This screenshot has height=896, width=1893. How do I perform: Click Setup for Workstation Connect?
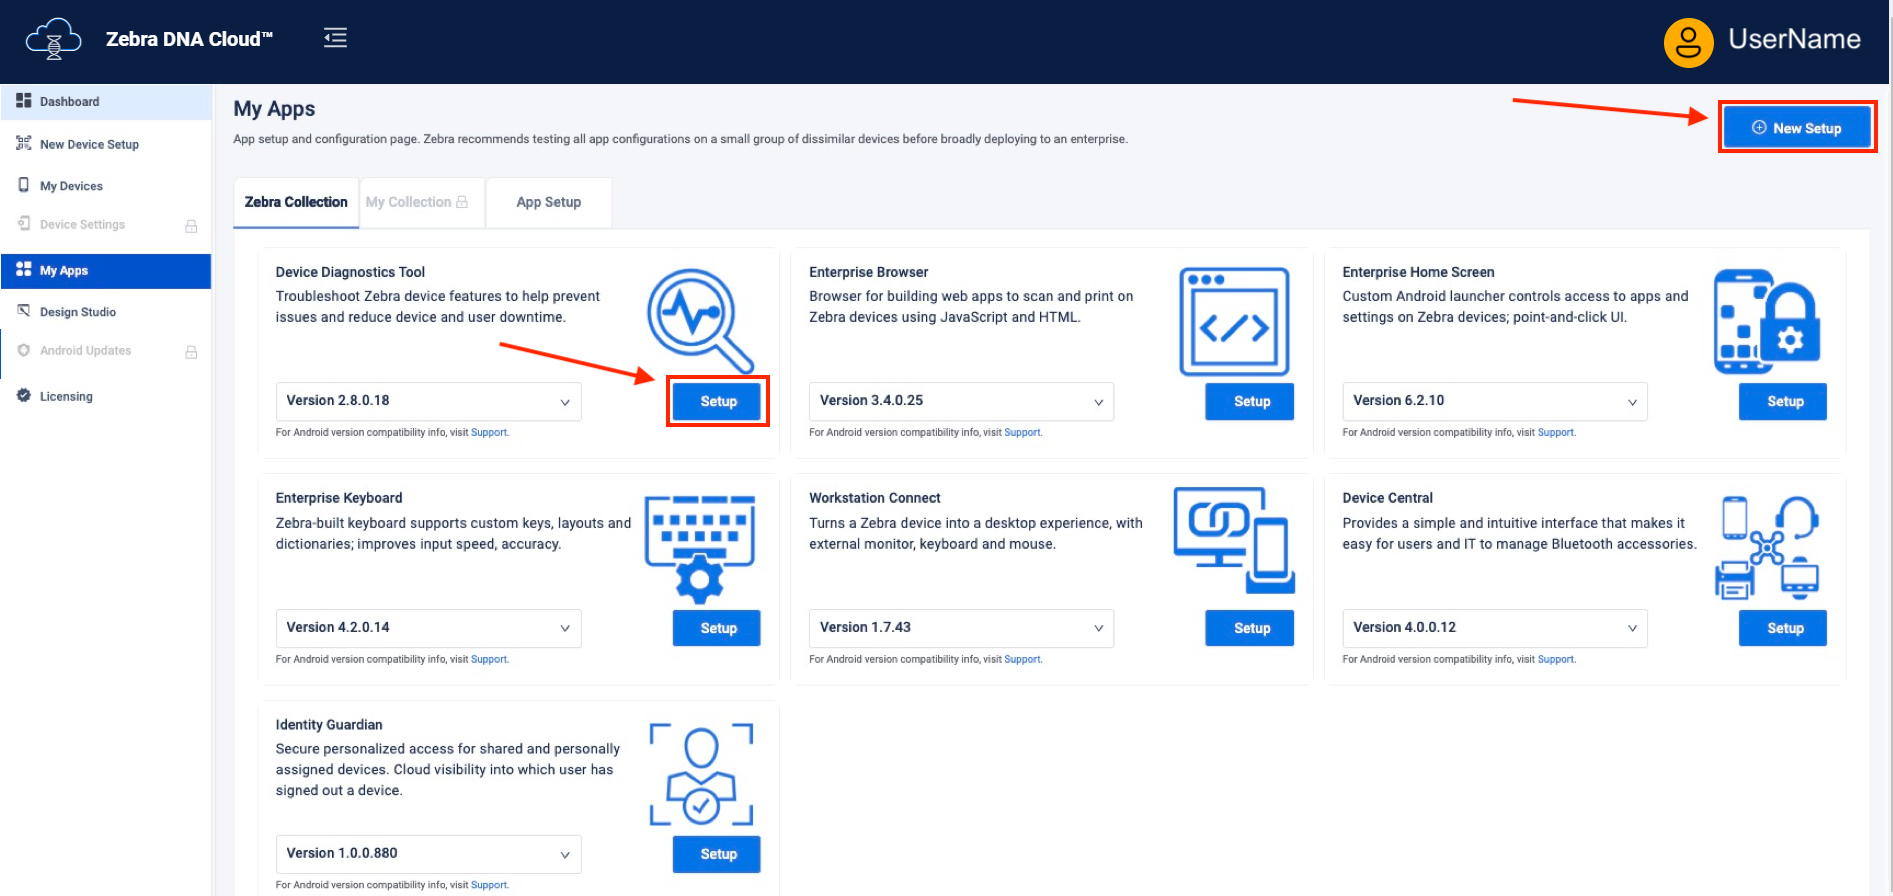[1250, 628]
